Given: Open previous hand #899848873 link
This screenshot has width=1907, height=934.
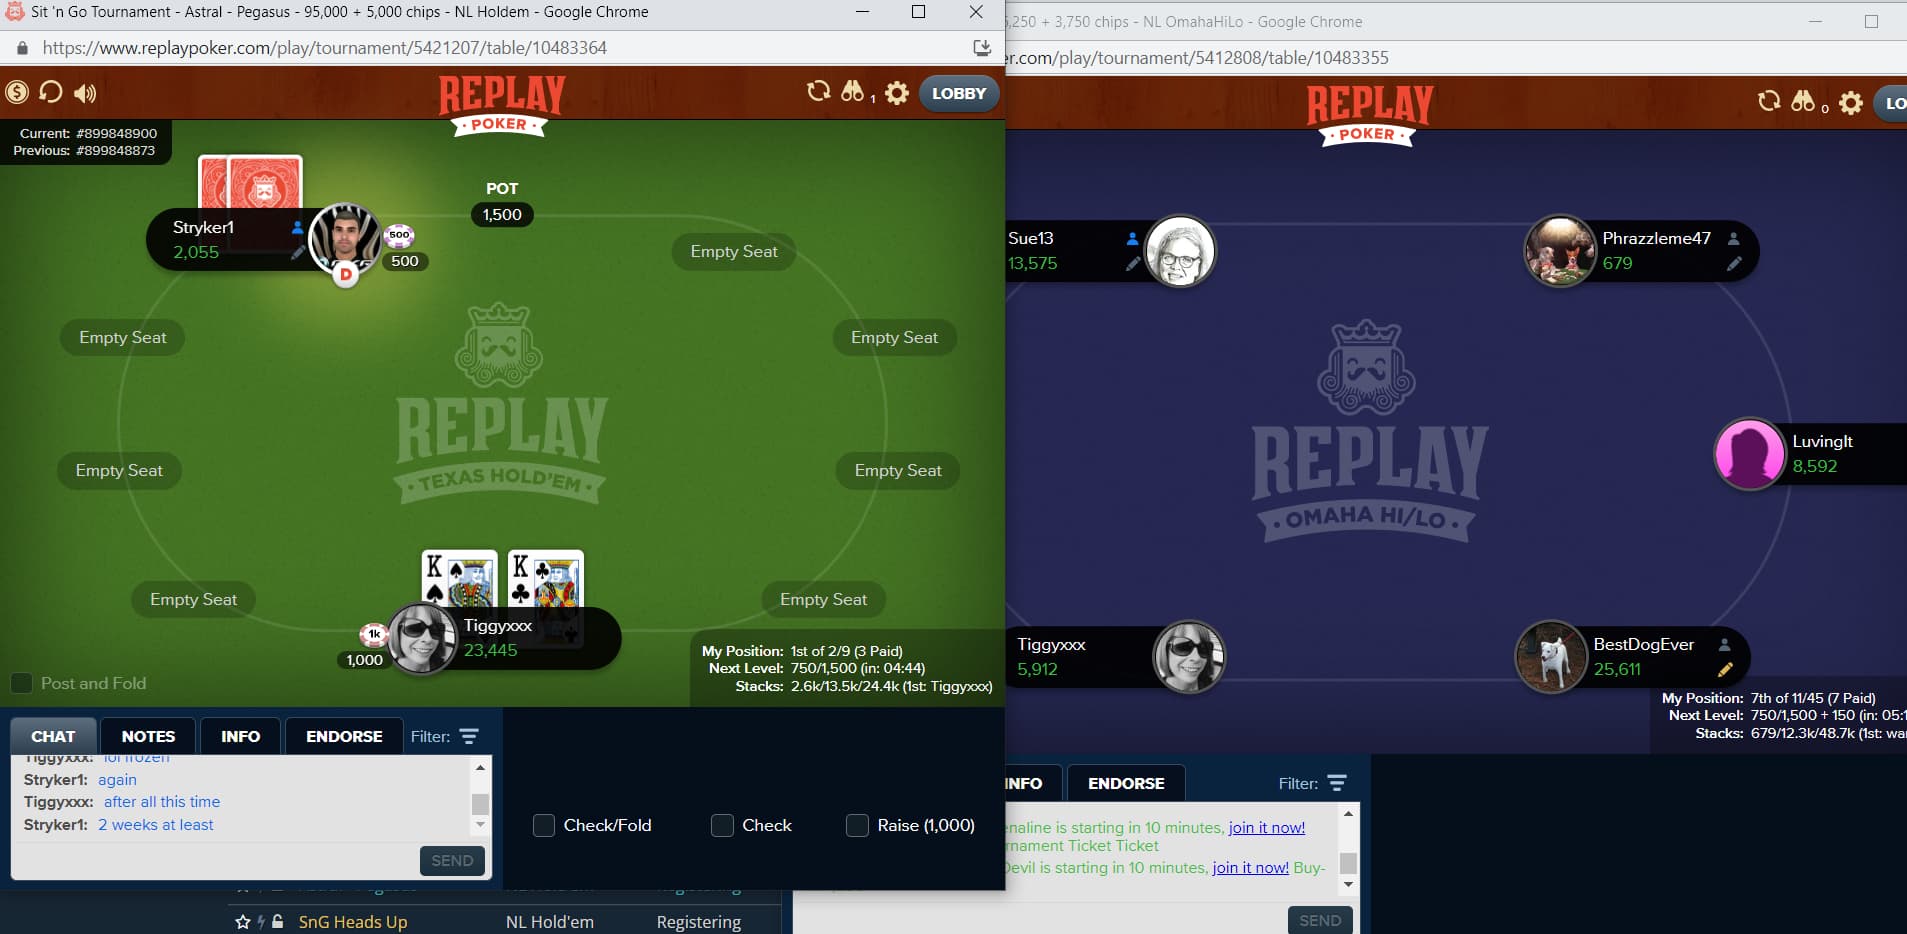Looking at the screenshot, I should click(x=115, y=150).
